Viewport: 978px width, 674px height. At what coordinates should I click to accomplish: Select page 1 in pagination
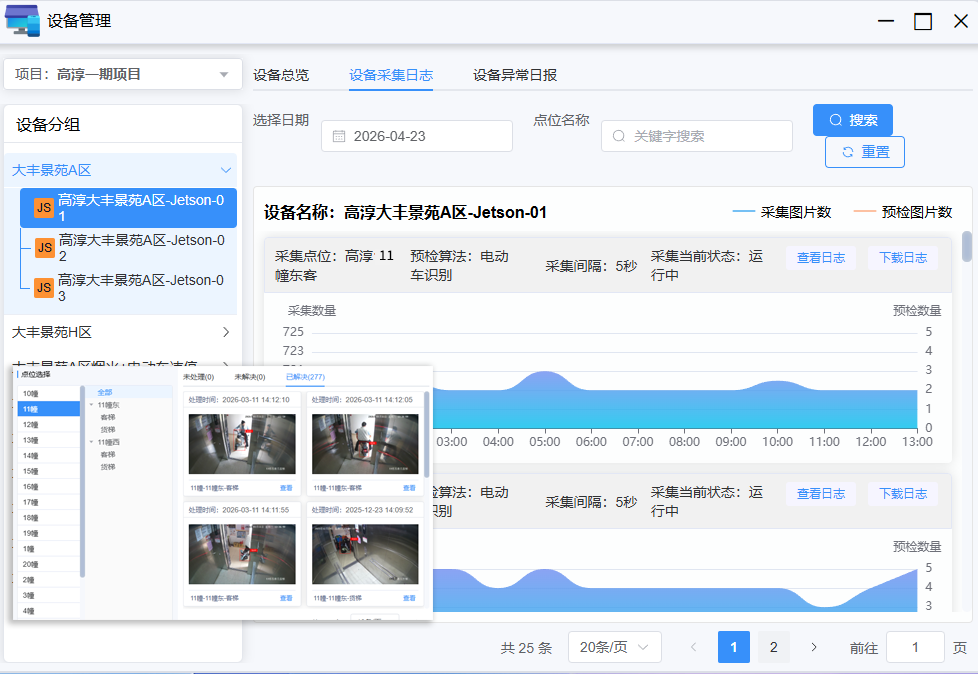(734, 647)
